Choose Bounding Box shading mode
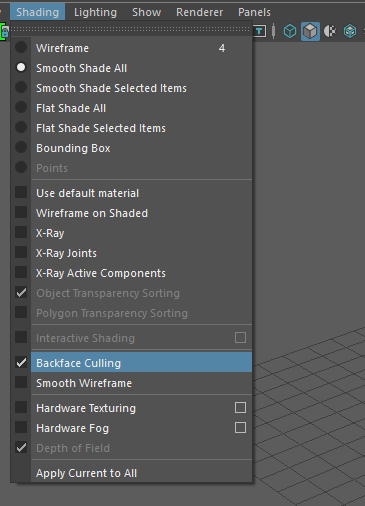The image size is (365, 506). [132, 148]
